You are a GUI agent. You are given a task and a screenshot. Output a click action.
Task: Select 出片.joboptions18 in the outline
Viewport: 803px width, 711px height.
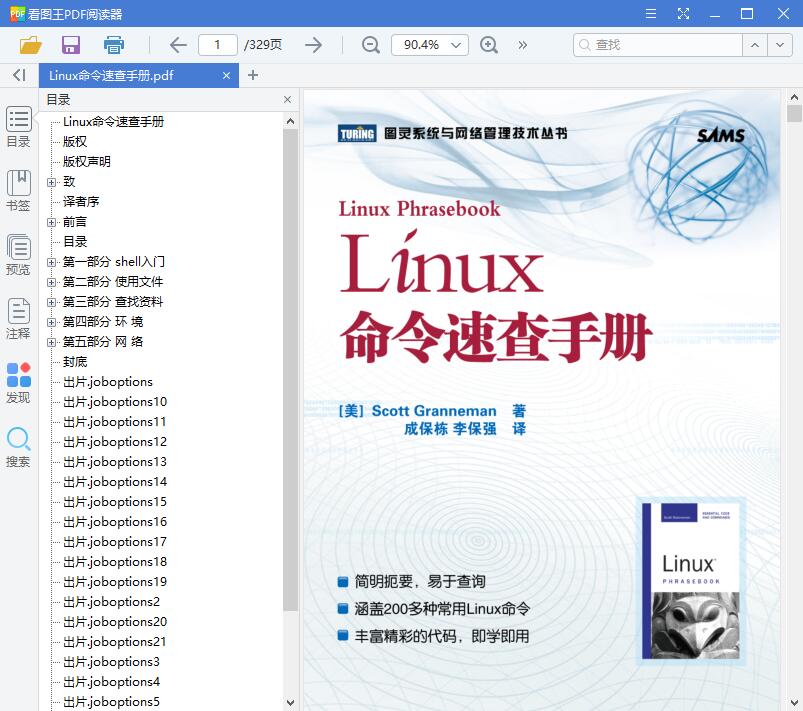pyautogui.click(x=115, y=562)
